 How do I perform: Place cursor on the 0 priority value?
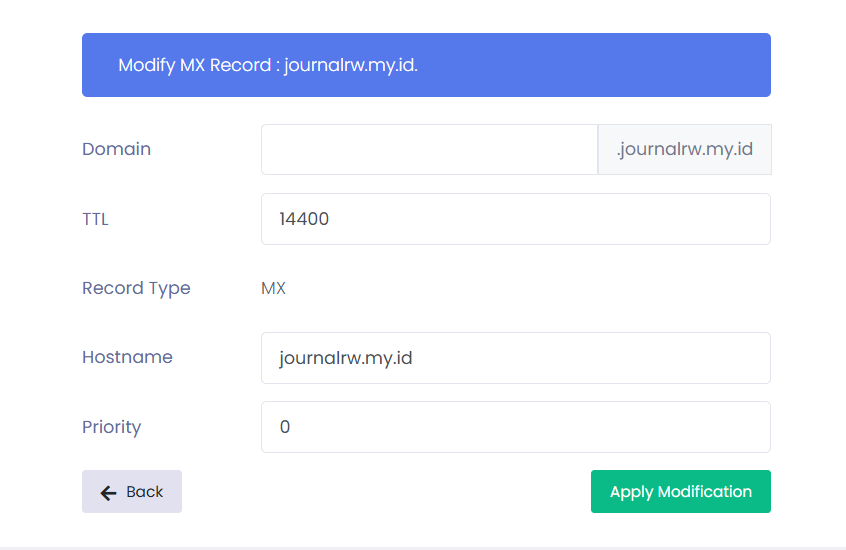[x=285, y=427]
